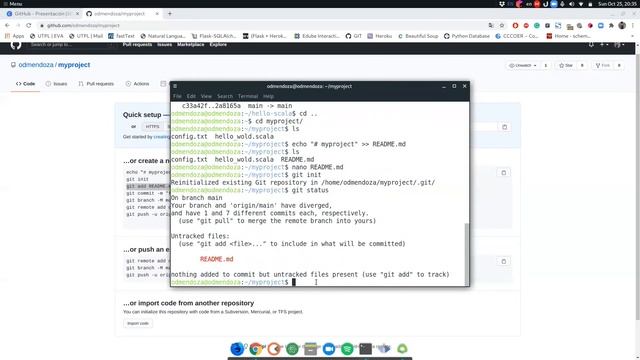
Task: Open Pull requests in GitHub header
Action: pos(137,44)
